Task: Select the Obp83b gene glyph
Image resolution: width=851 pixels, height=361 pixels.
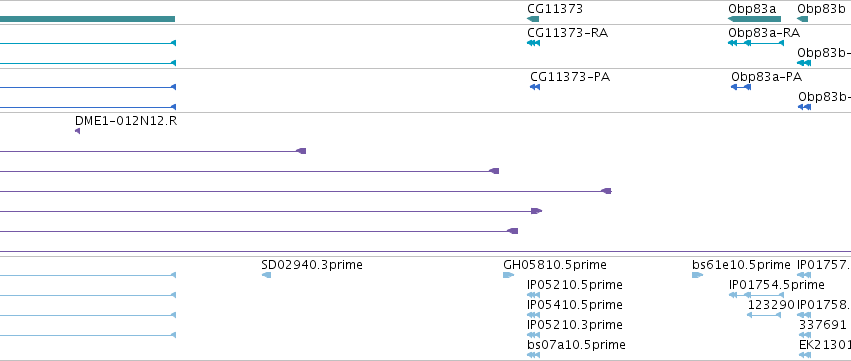Action: (x=803, y=19)
